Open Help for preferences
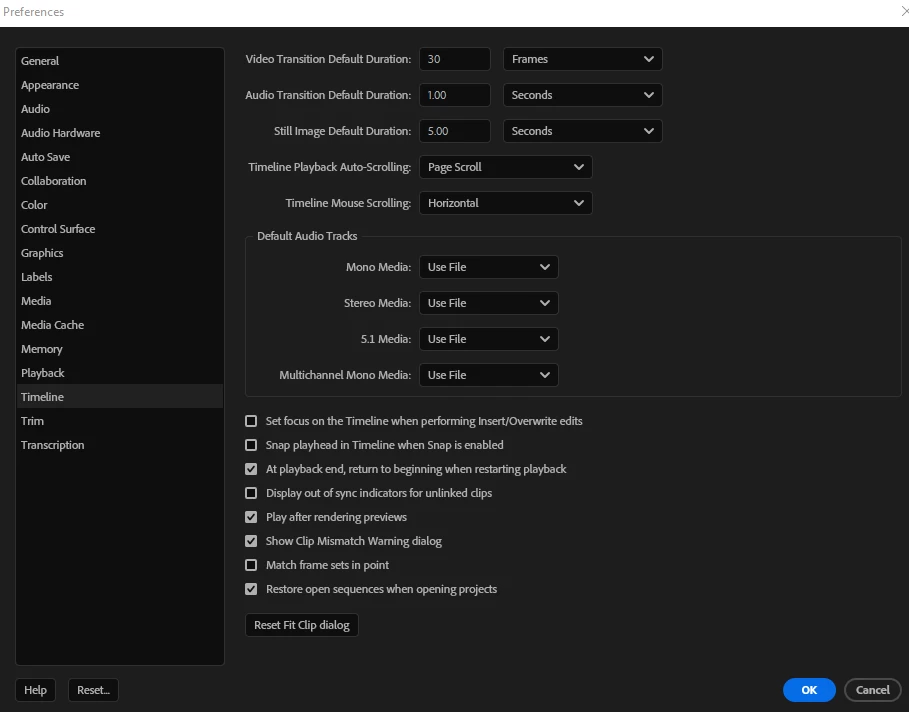Viewport: 909px width, 712px height. click(x=35, y=690)
